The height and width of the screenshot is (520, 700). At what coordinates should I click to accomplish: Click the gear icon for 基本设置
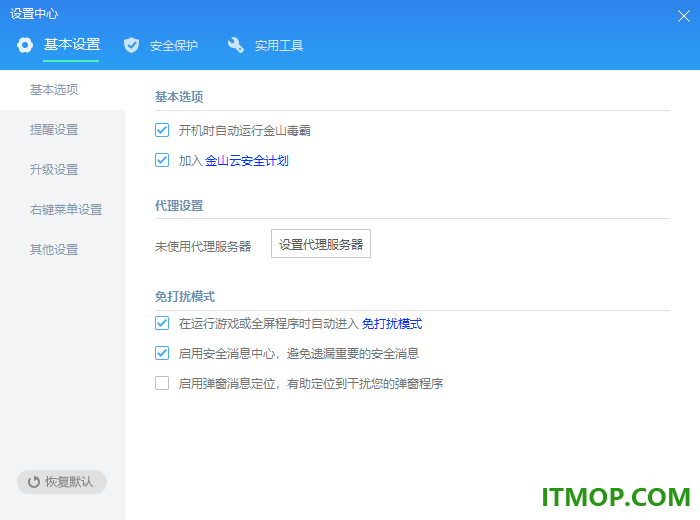[x=25, y=45]
